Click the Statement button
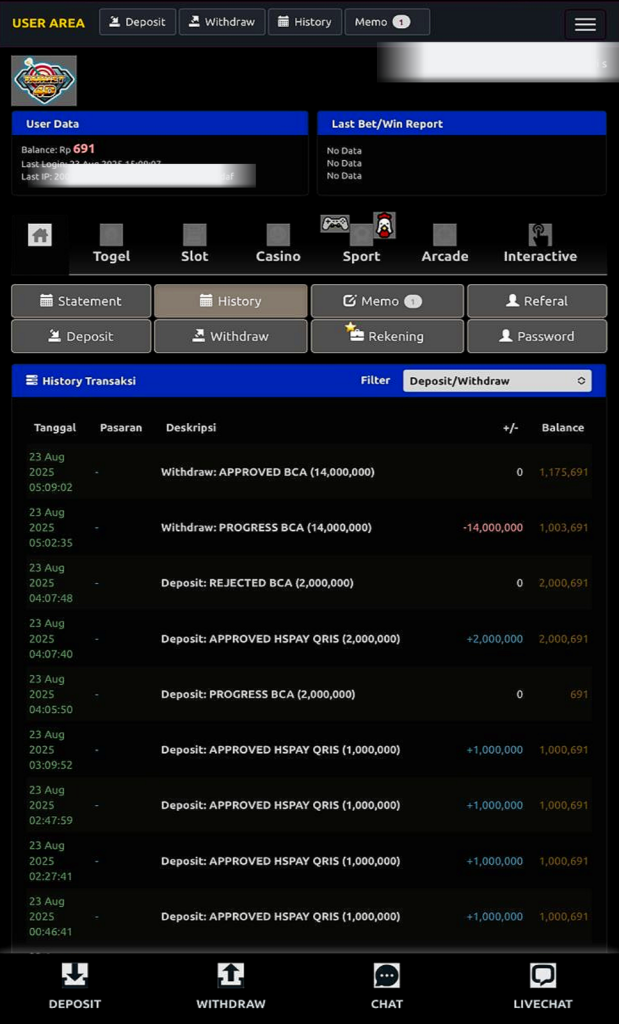Viewport: 619px width, 1024px height. pos(81,301)
